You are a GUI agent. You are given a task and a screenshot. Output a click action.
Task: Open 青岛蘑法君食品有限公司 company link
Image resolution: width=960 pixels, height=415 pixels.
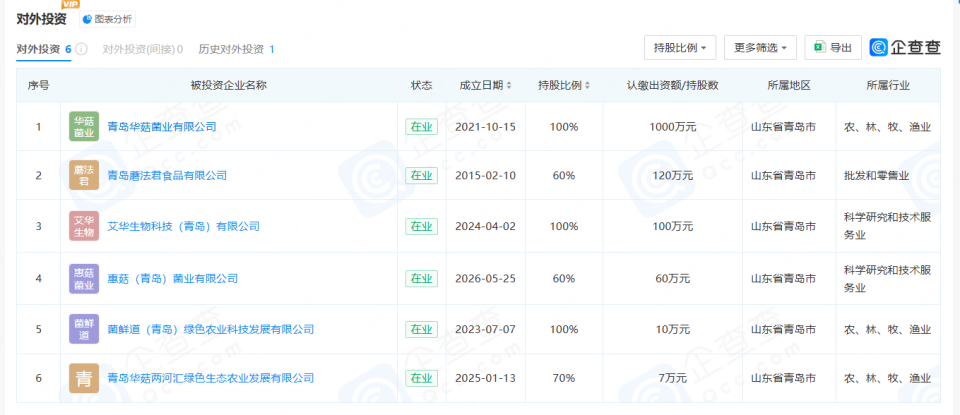167,176
